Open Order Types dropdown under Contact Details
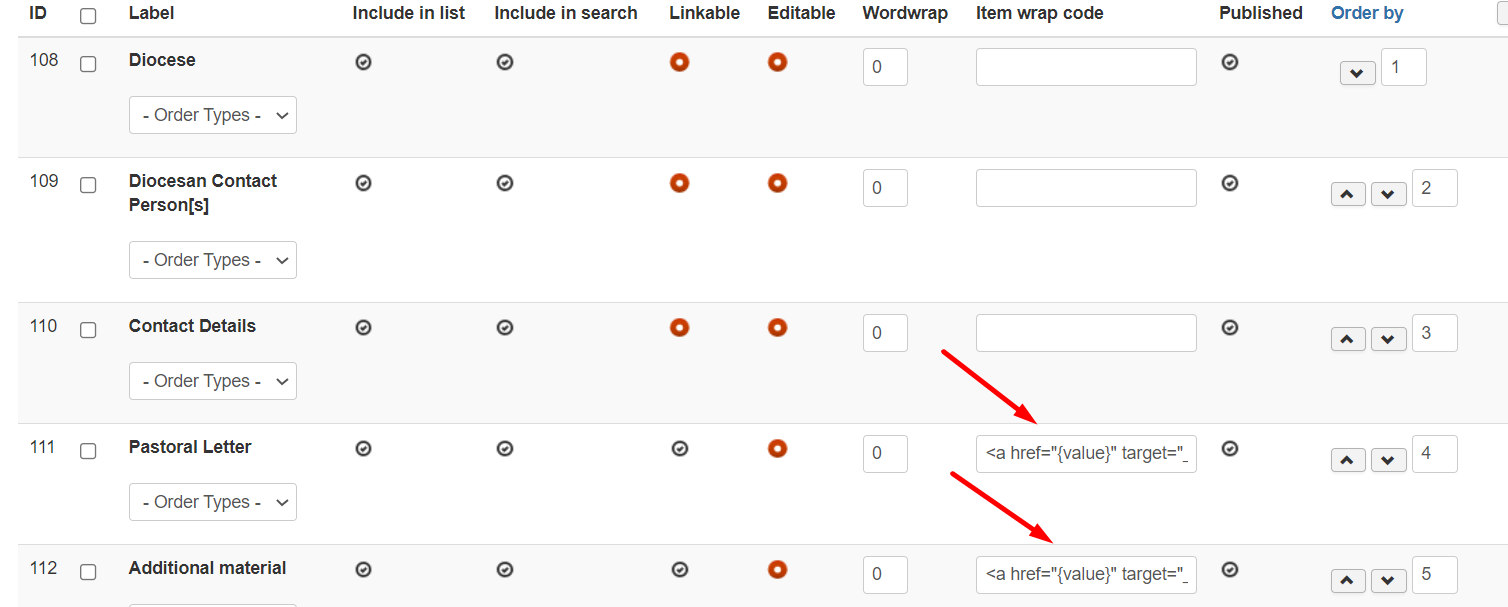 point(213,381)
